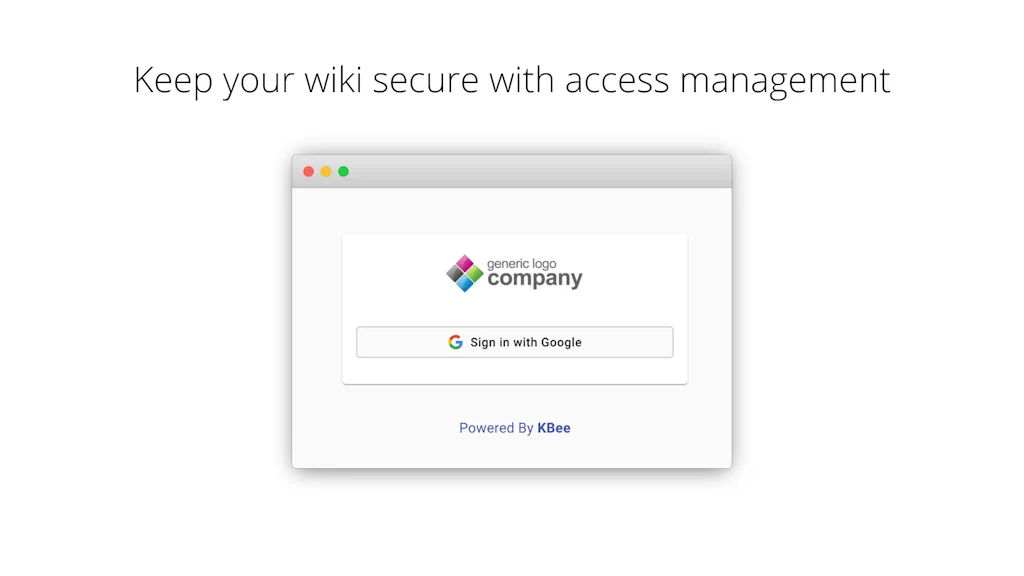1024x576 pixels.
Task: Click the diamond-shaped company logo icon
Action: (465, 273)
